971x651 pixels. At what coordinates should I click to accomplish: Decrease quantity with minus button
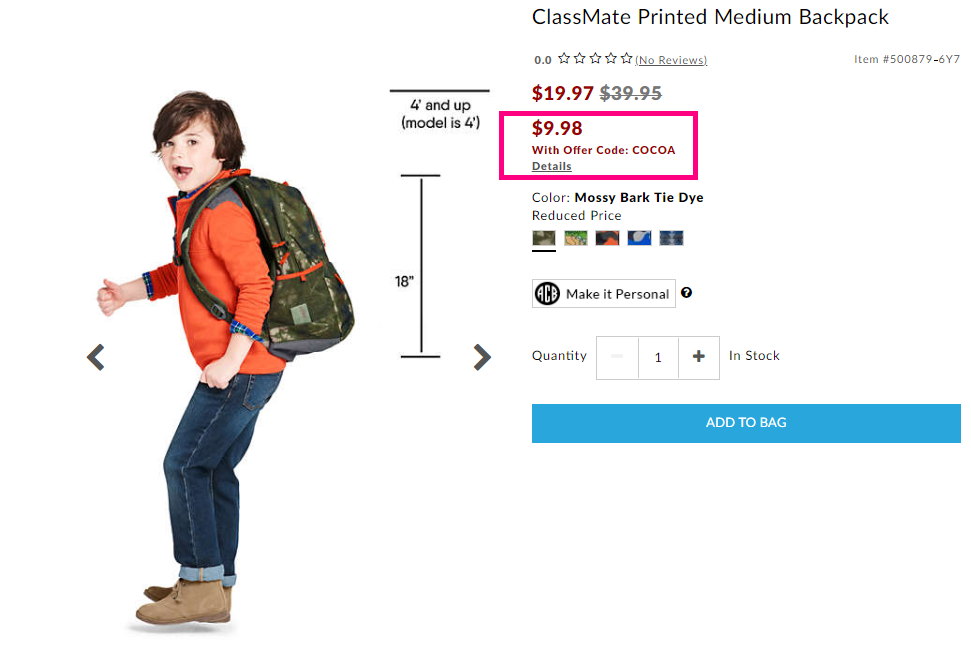coord(617,357)
